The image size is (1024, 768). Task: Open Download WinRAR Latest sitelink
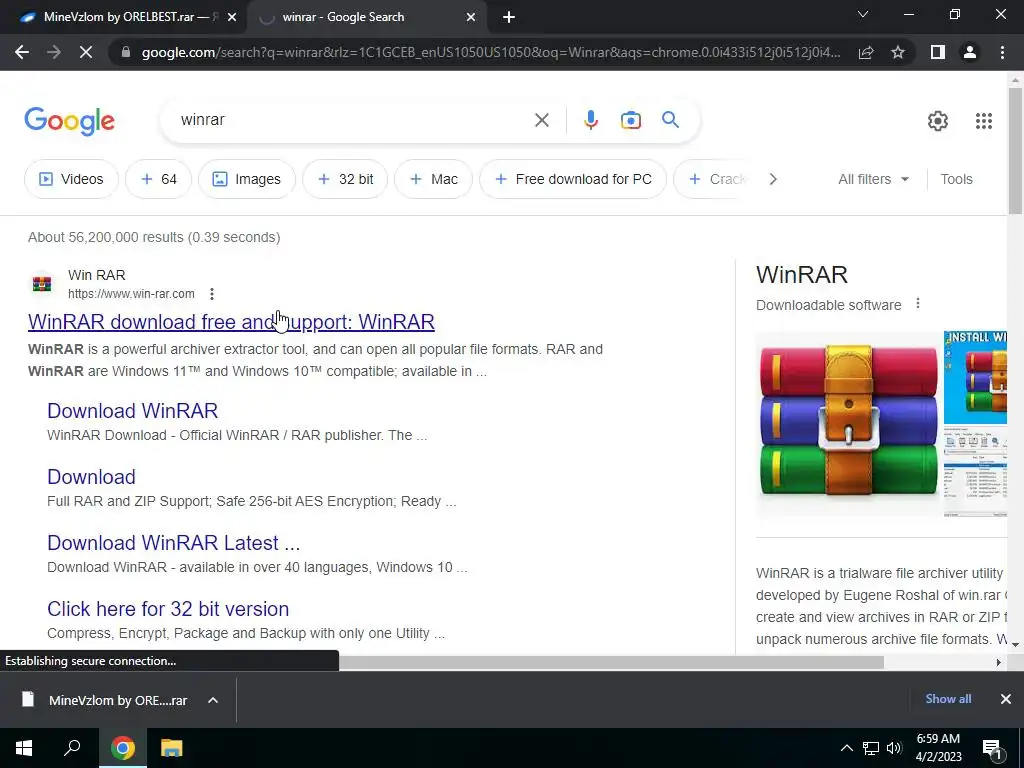[x=174, y=543]
